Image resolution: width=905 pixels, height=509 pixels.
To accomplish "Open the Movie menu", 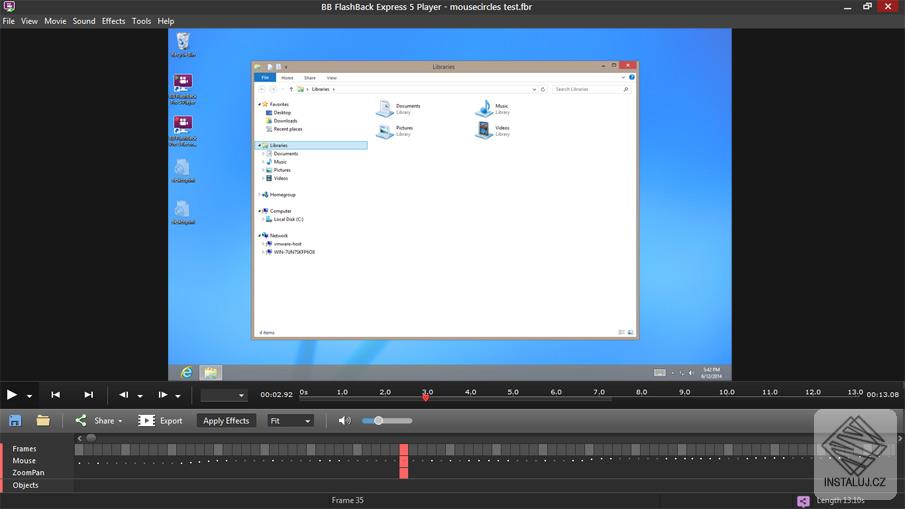I will click(55, 21).
